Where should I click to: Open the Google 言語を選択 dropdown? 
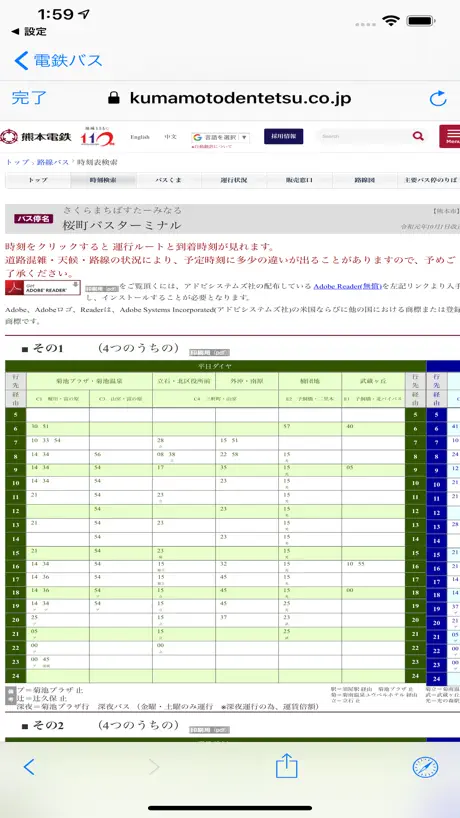pos(220,137)
